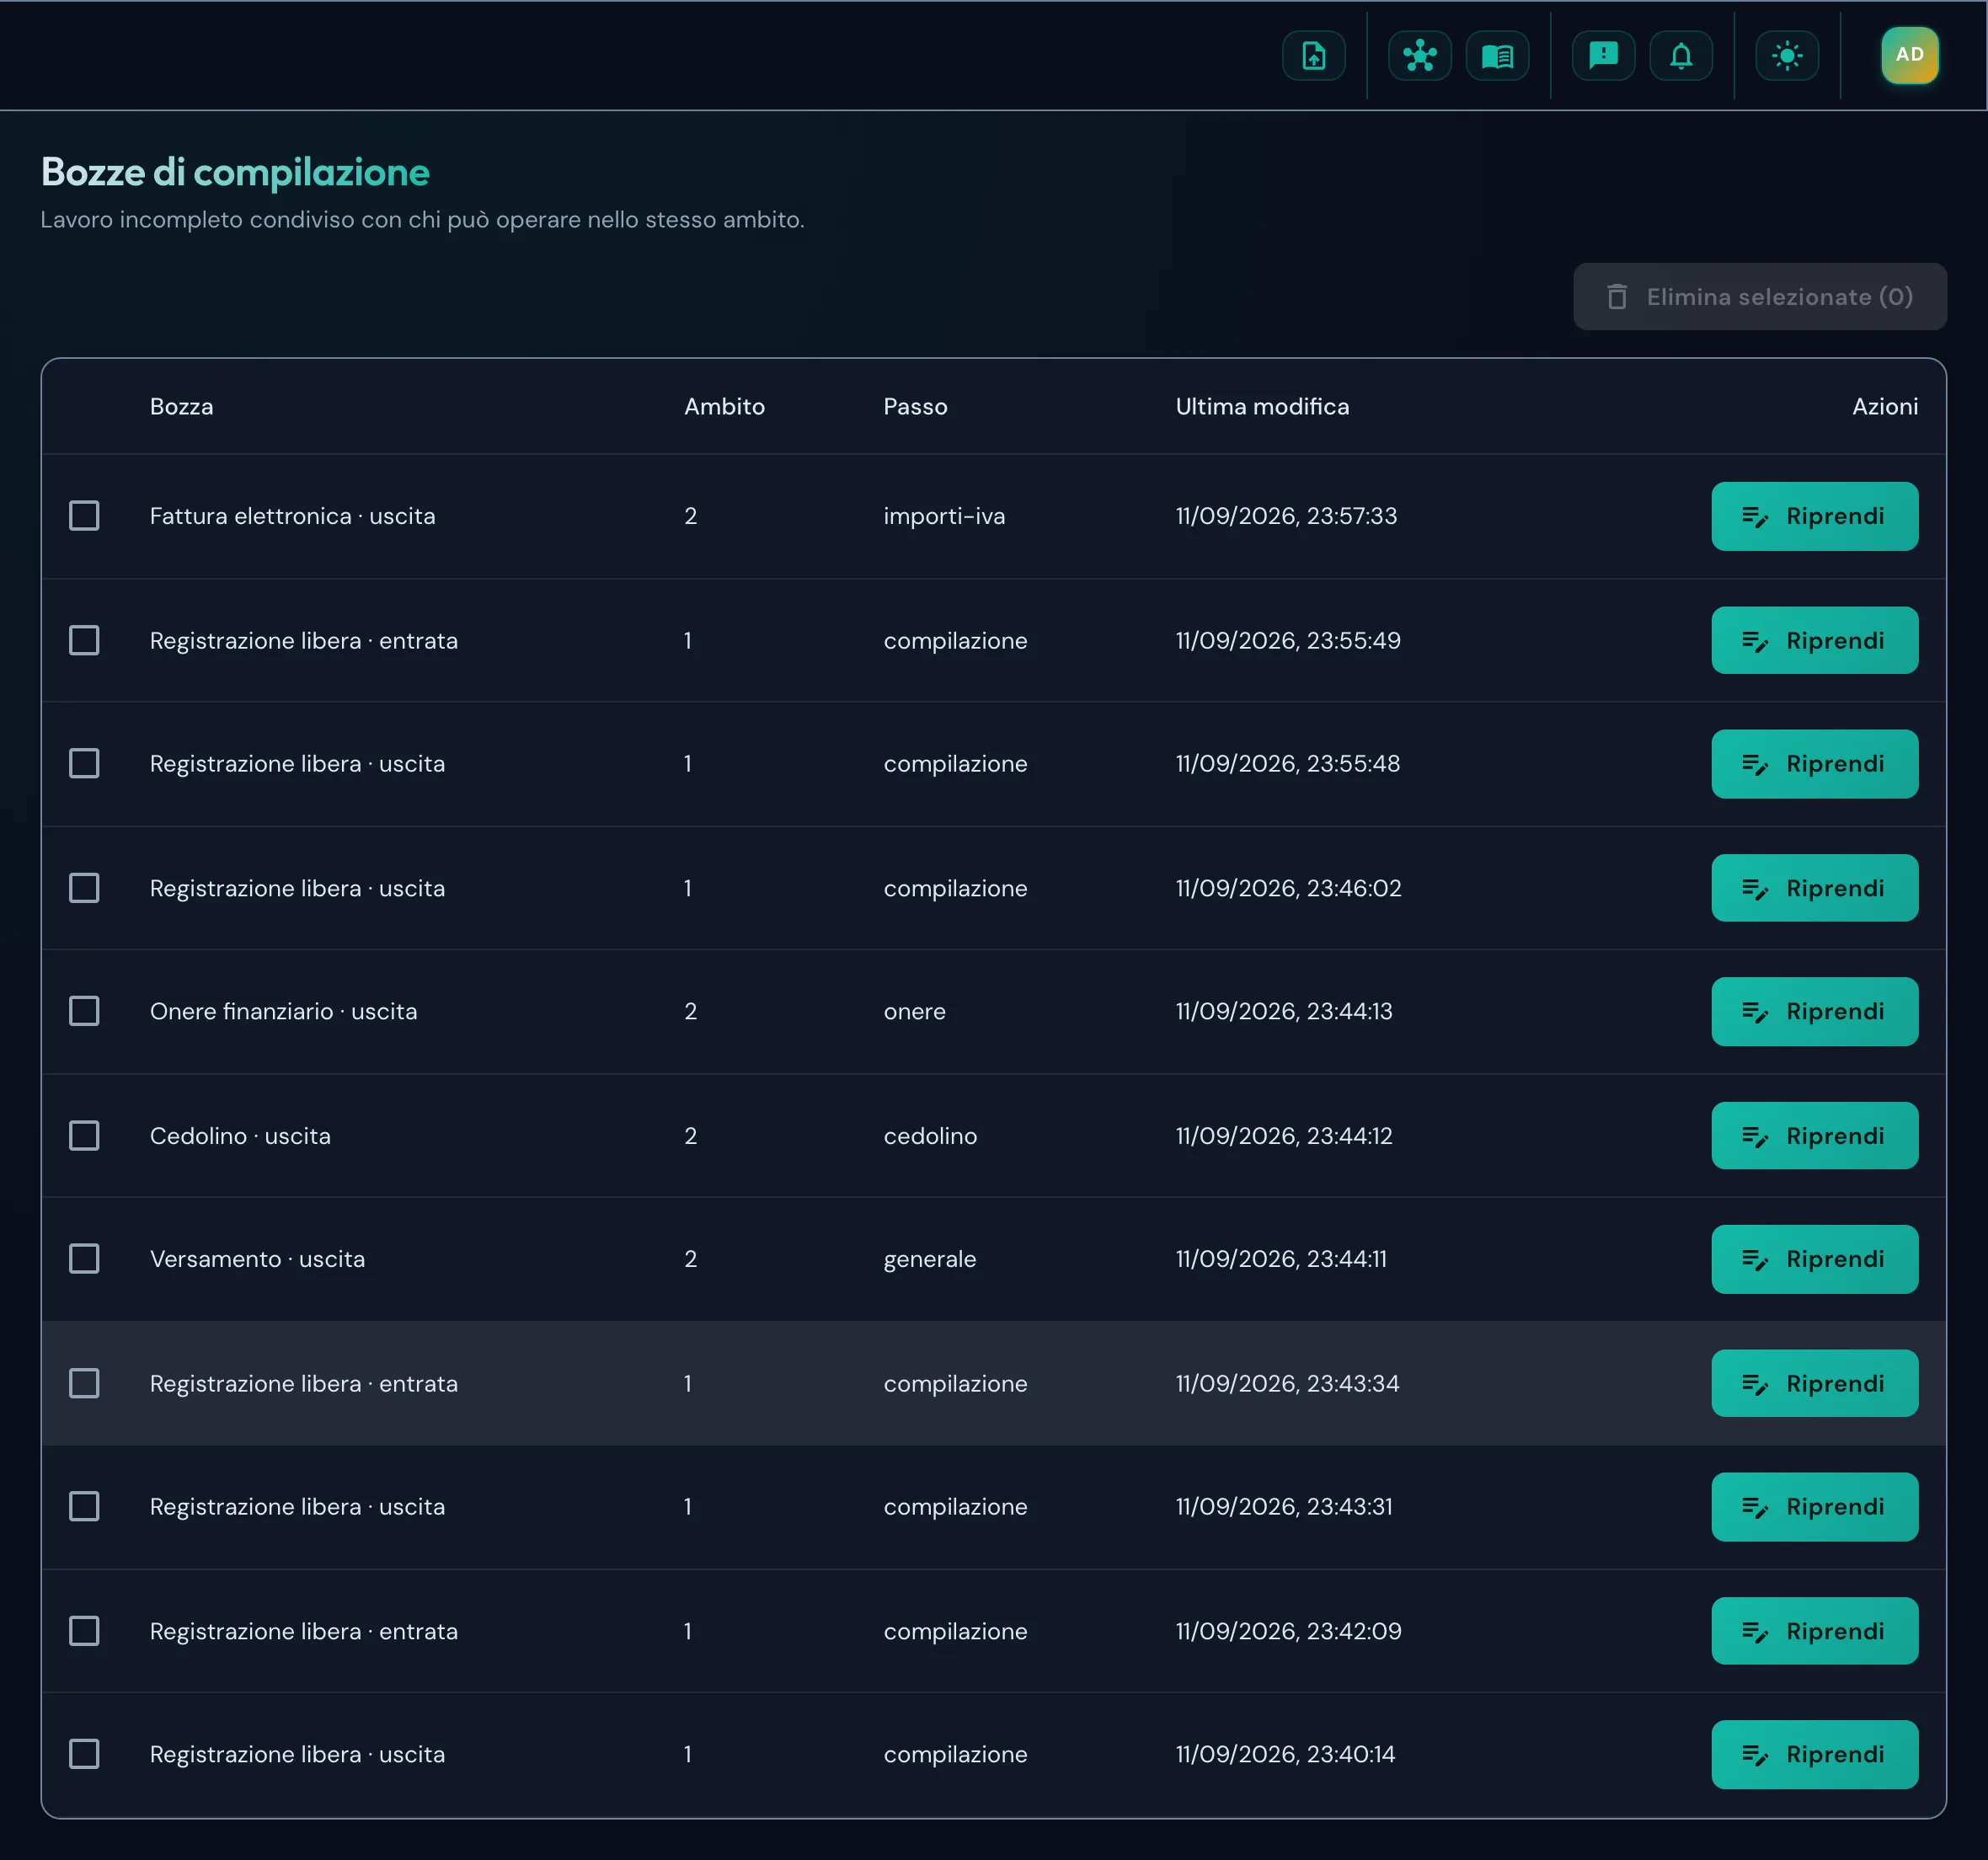Click the timestamp 11/09/2026, 23:43:31
This screenshot has height=1860, width=1988.
1284,1507
